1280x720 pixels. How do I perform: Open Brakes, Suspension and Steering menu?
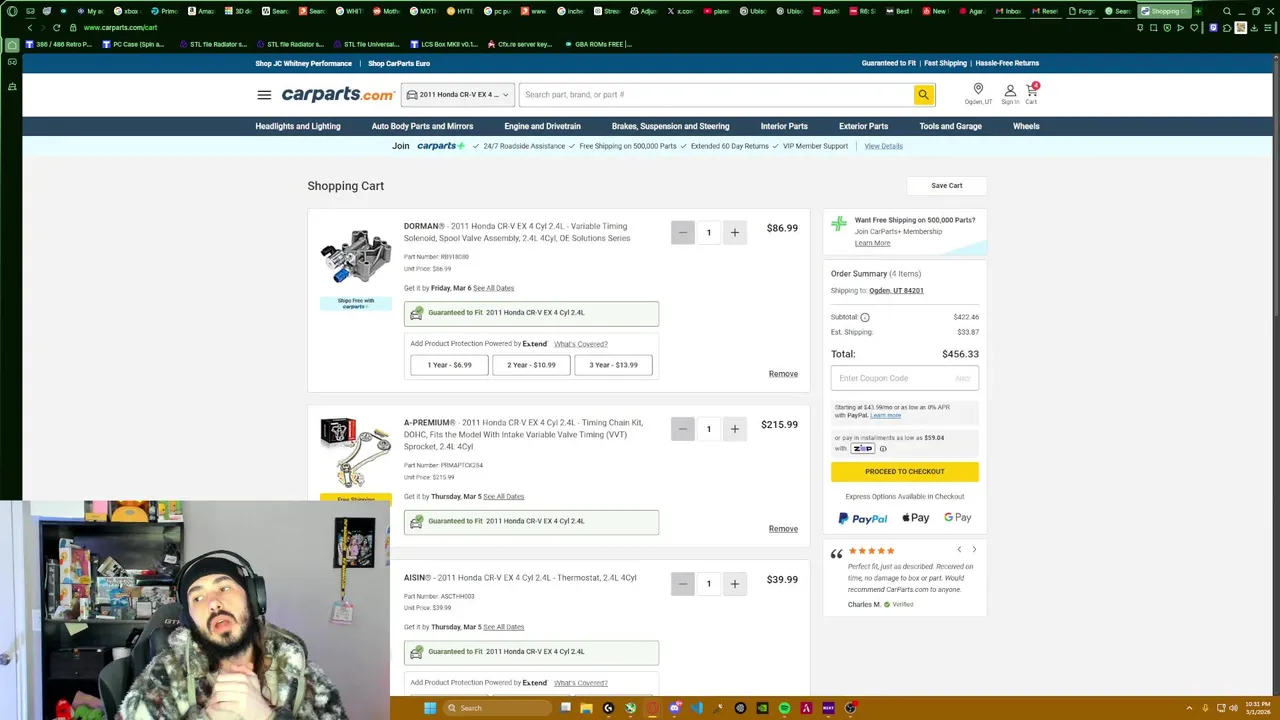670,127
